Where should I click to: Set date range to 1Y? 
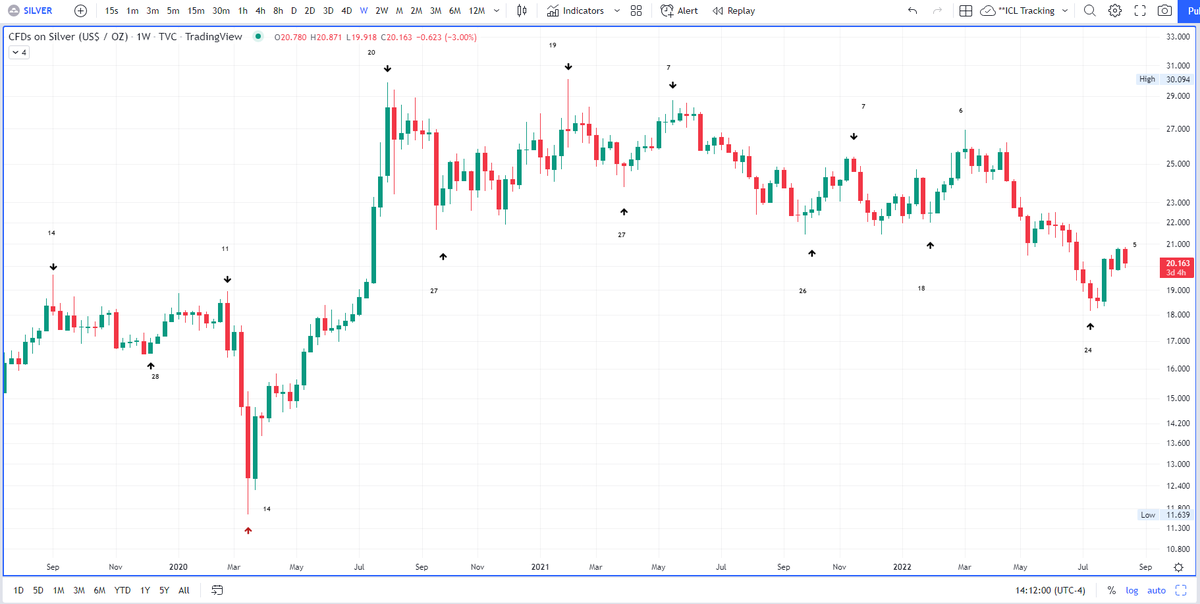pyautogui.click(x=146, y=590)
